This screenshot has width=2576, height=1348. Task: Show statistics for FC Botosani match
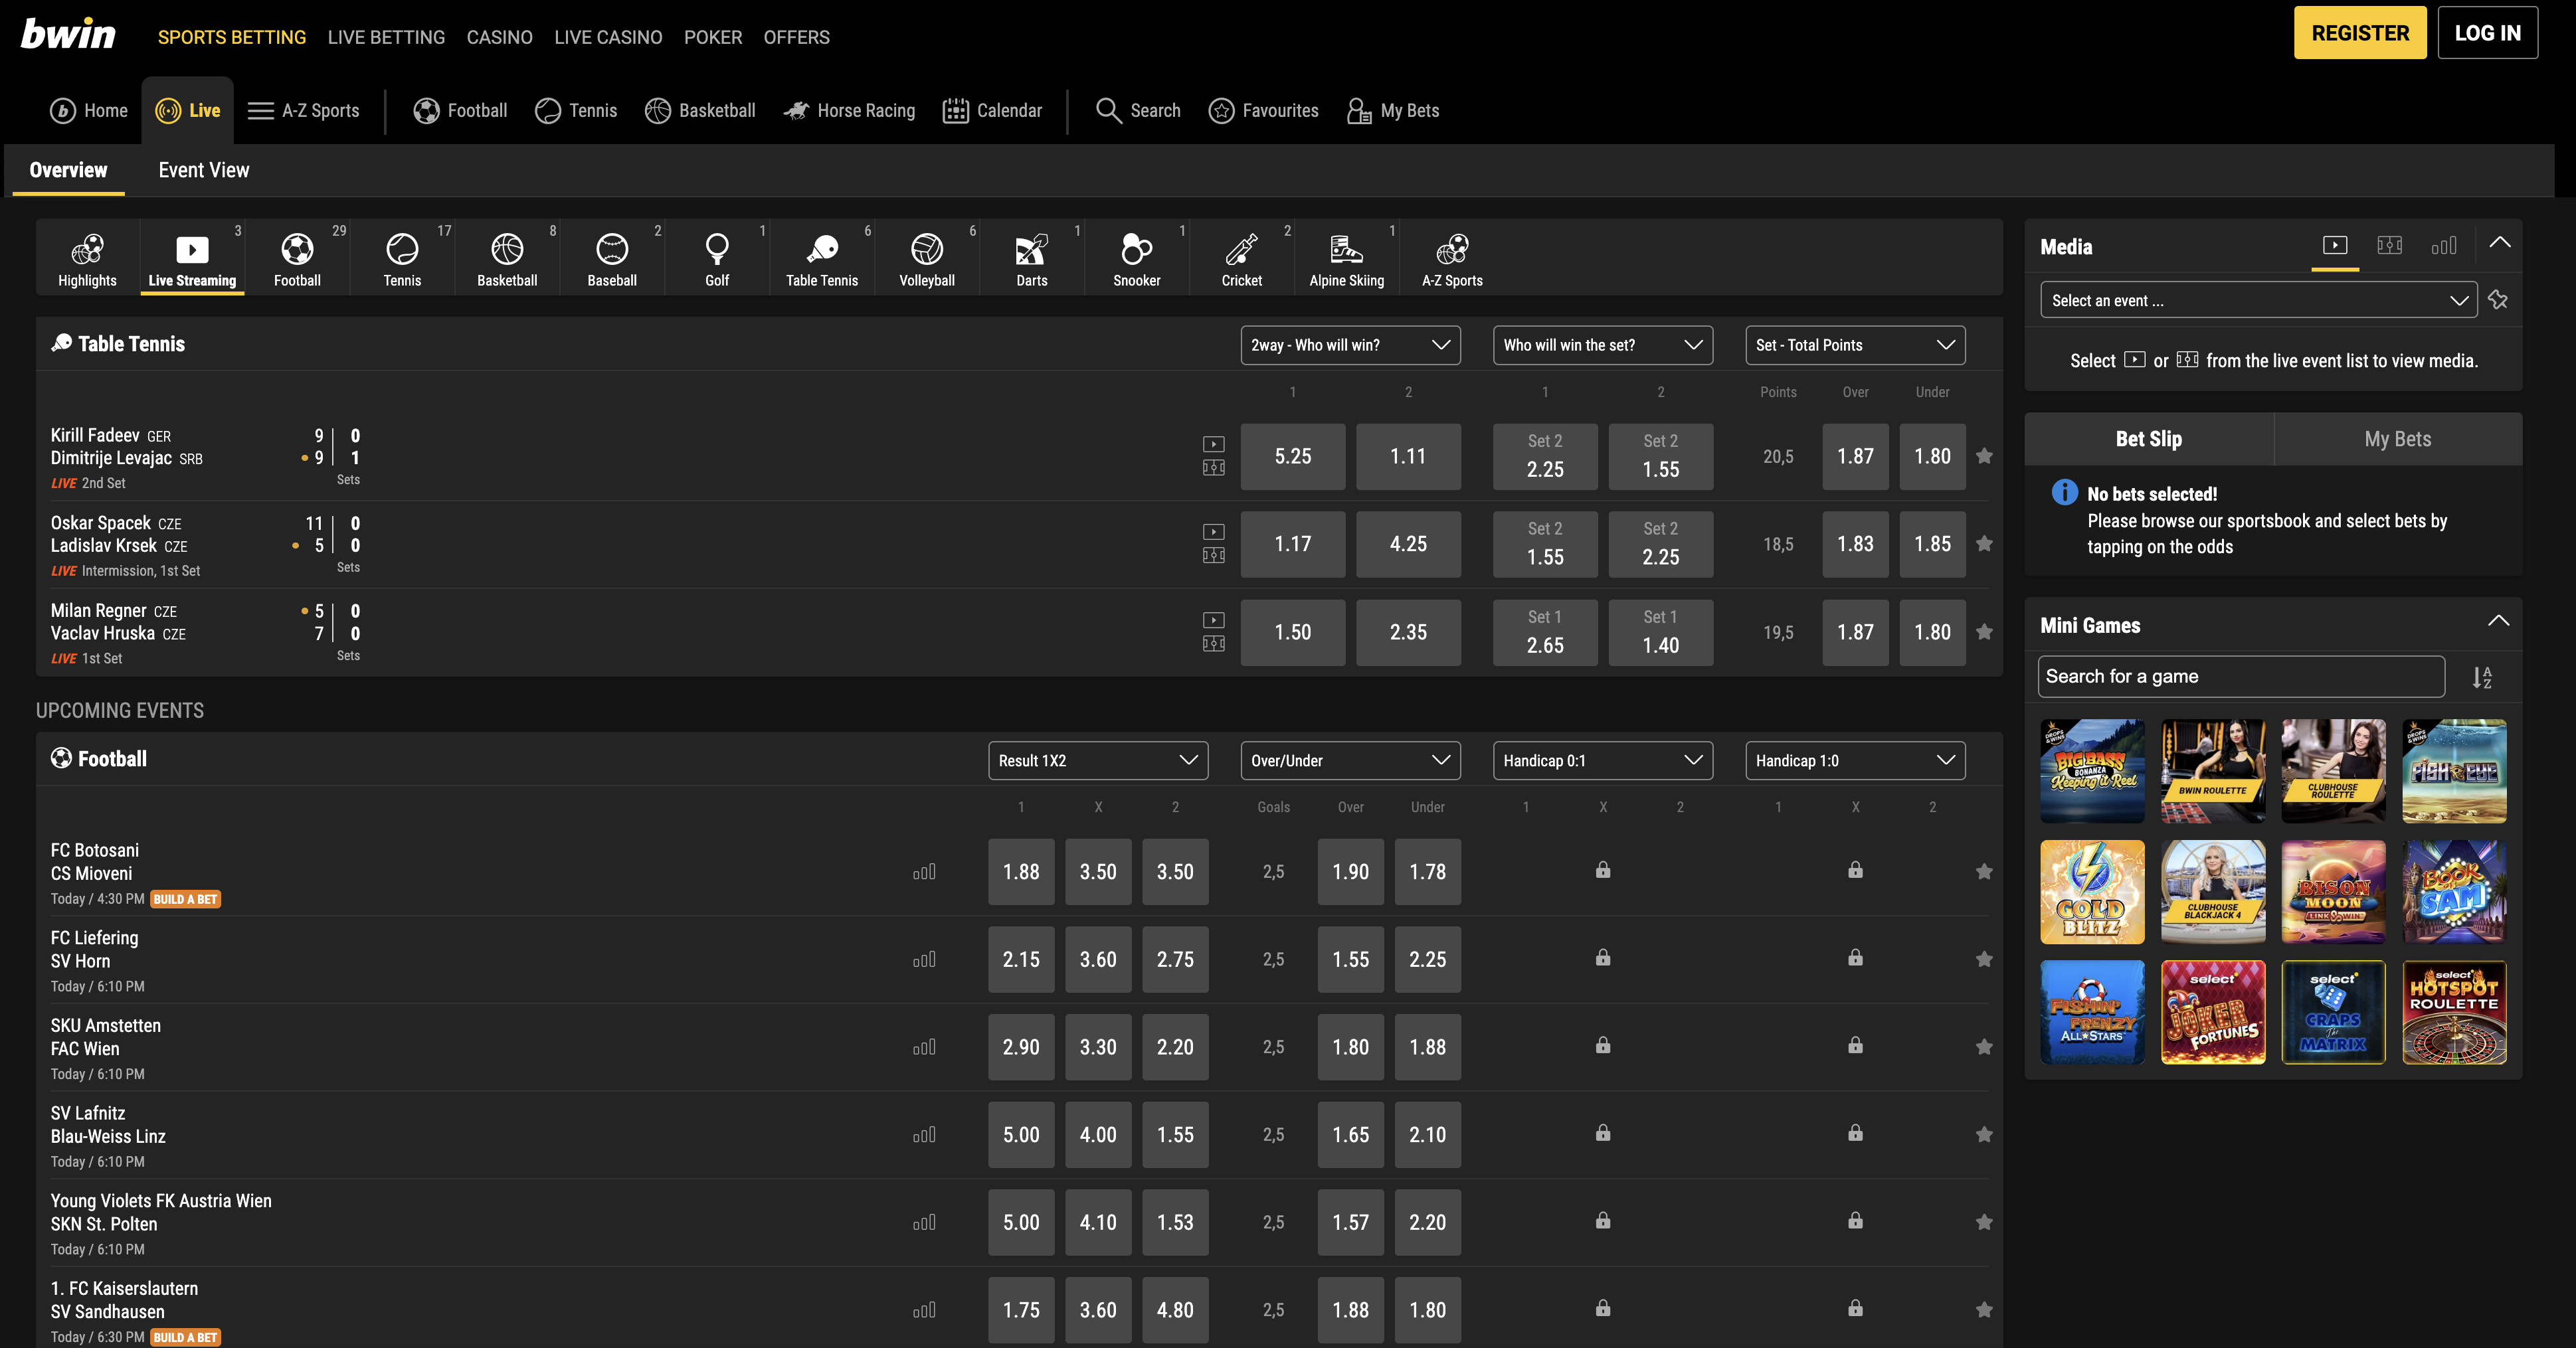click(924, 872)
